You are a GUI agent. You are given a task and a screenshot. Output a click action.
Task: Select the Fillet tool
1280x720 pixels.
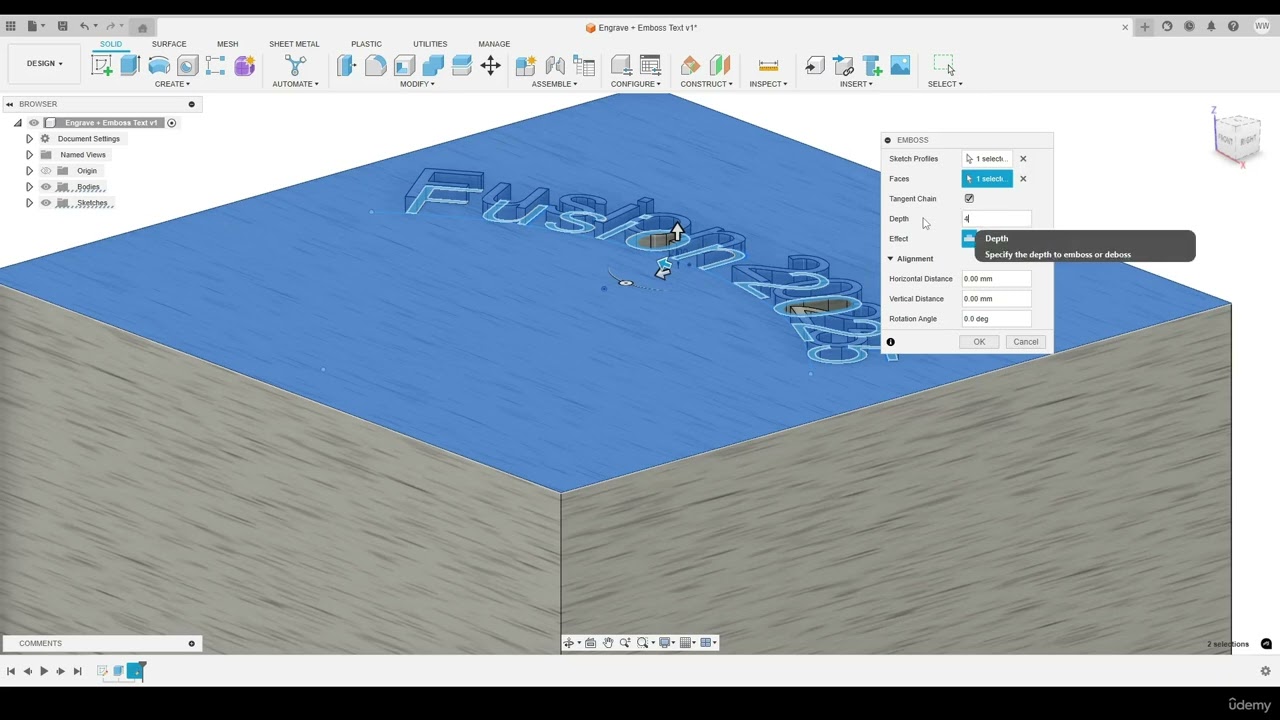coord(375,66)
